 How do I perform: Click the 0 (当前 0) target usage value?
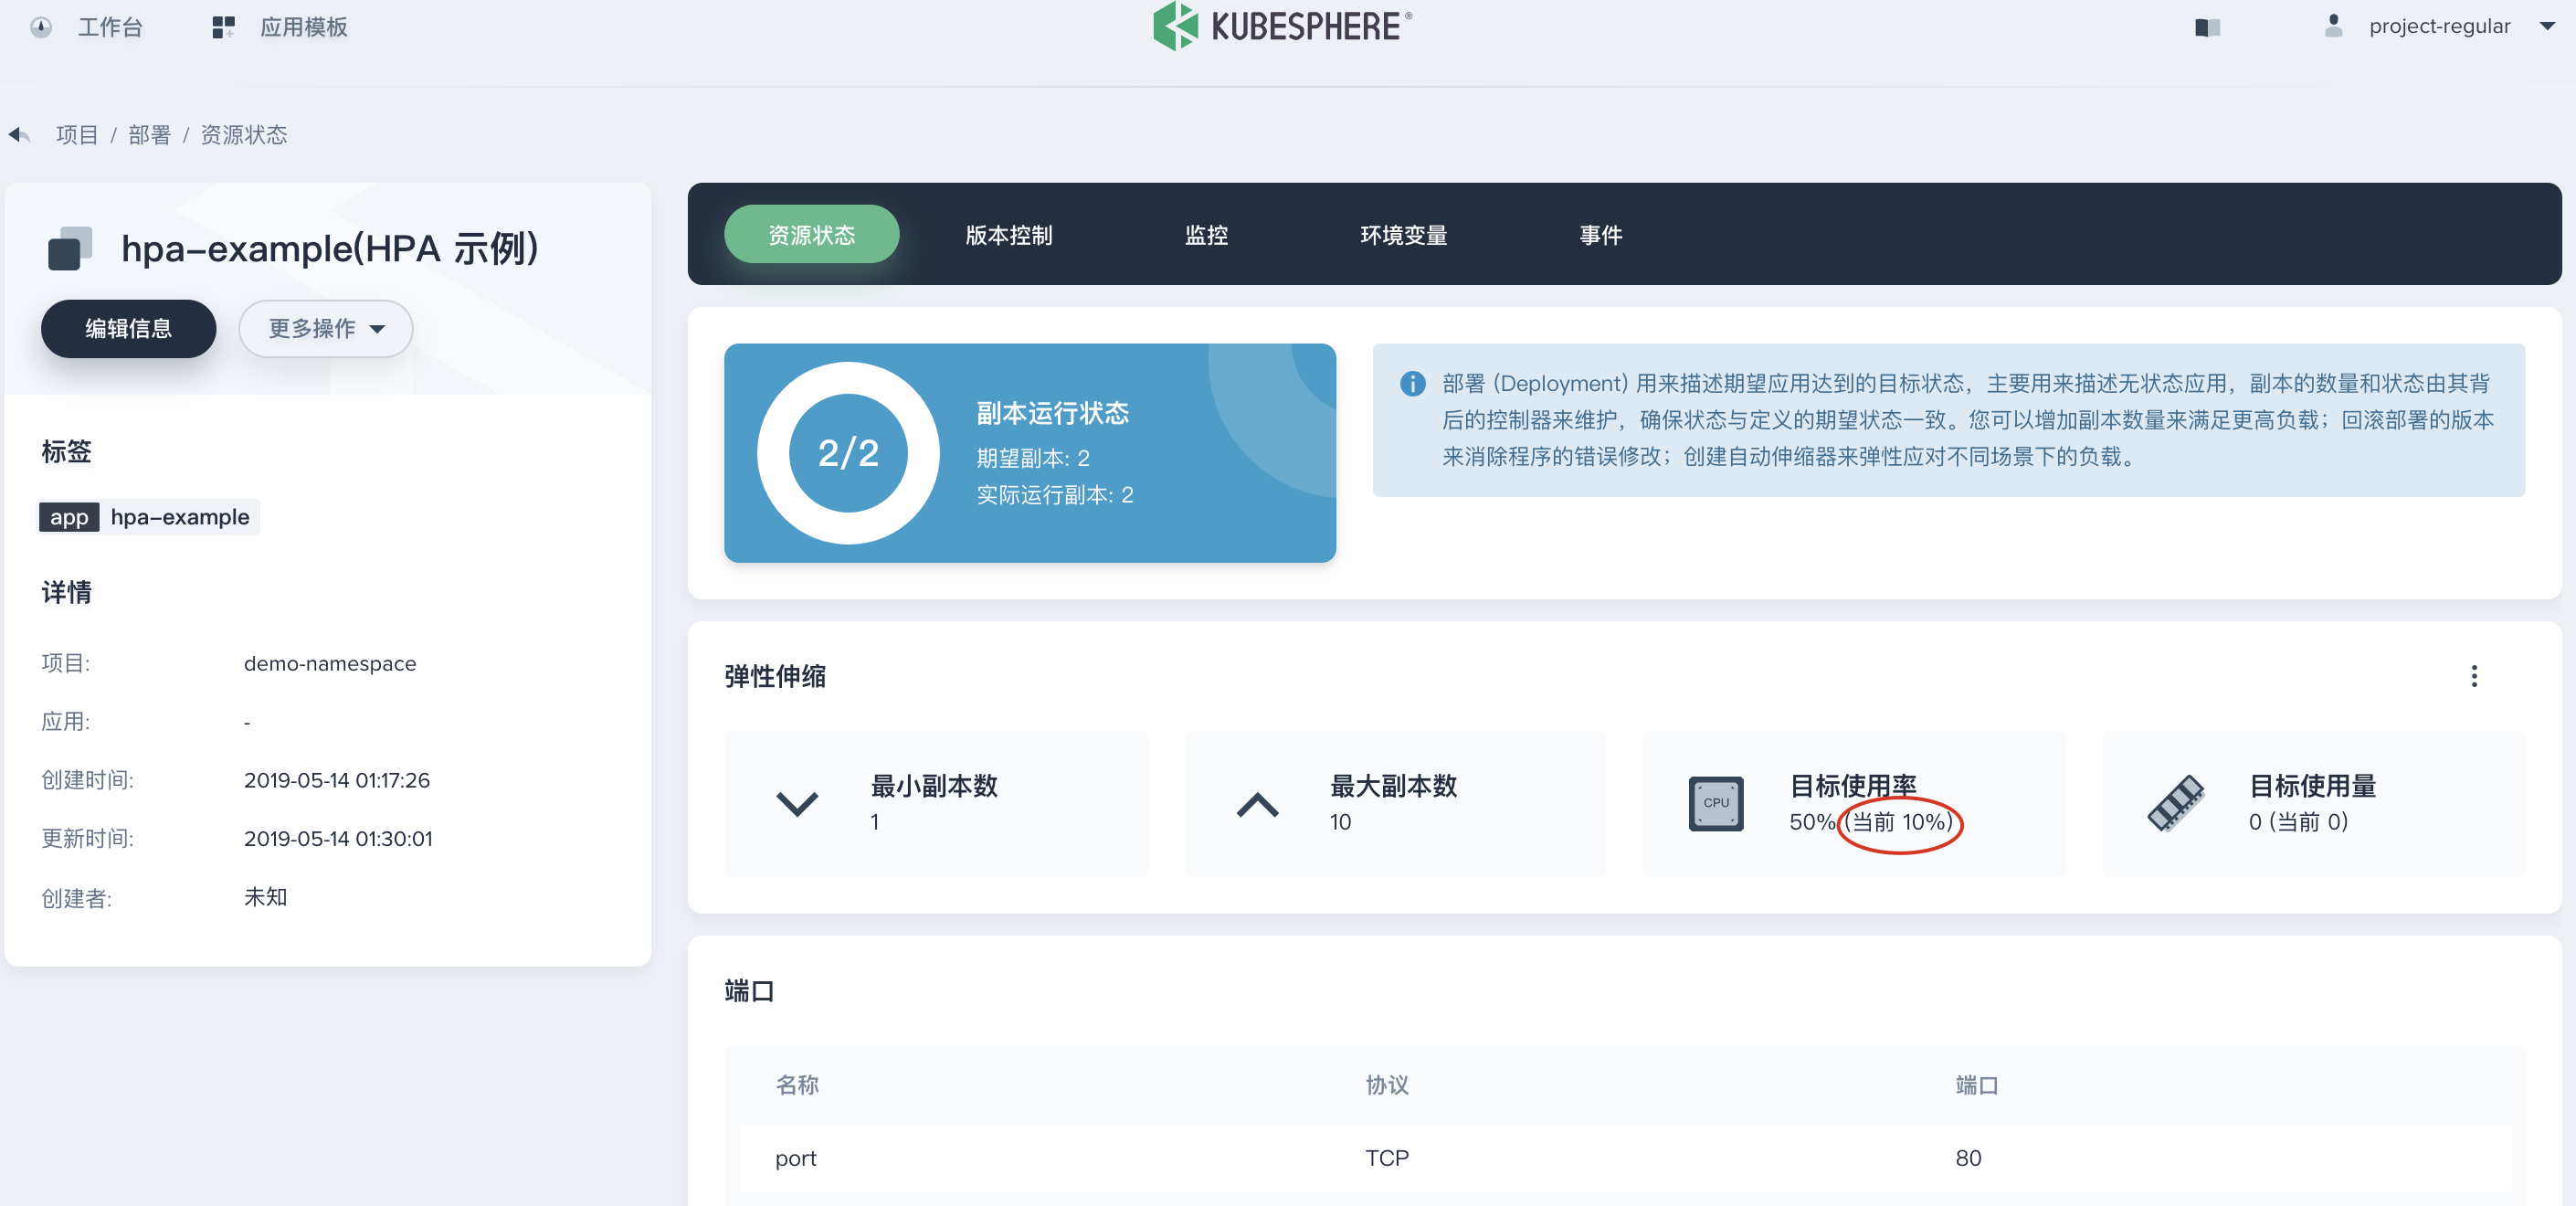point(2298,822)
